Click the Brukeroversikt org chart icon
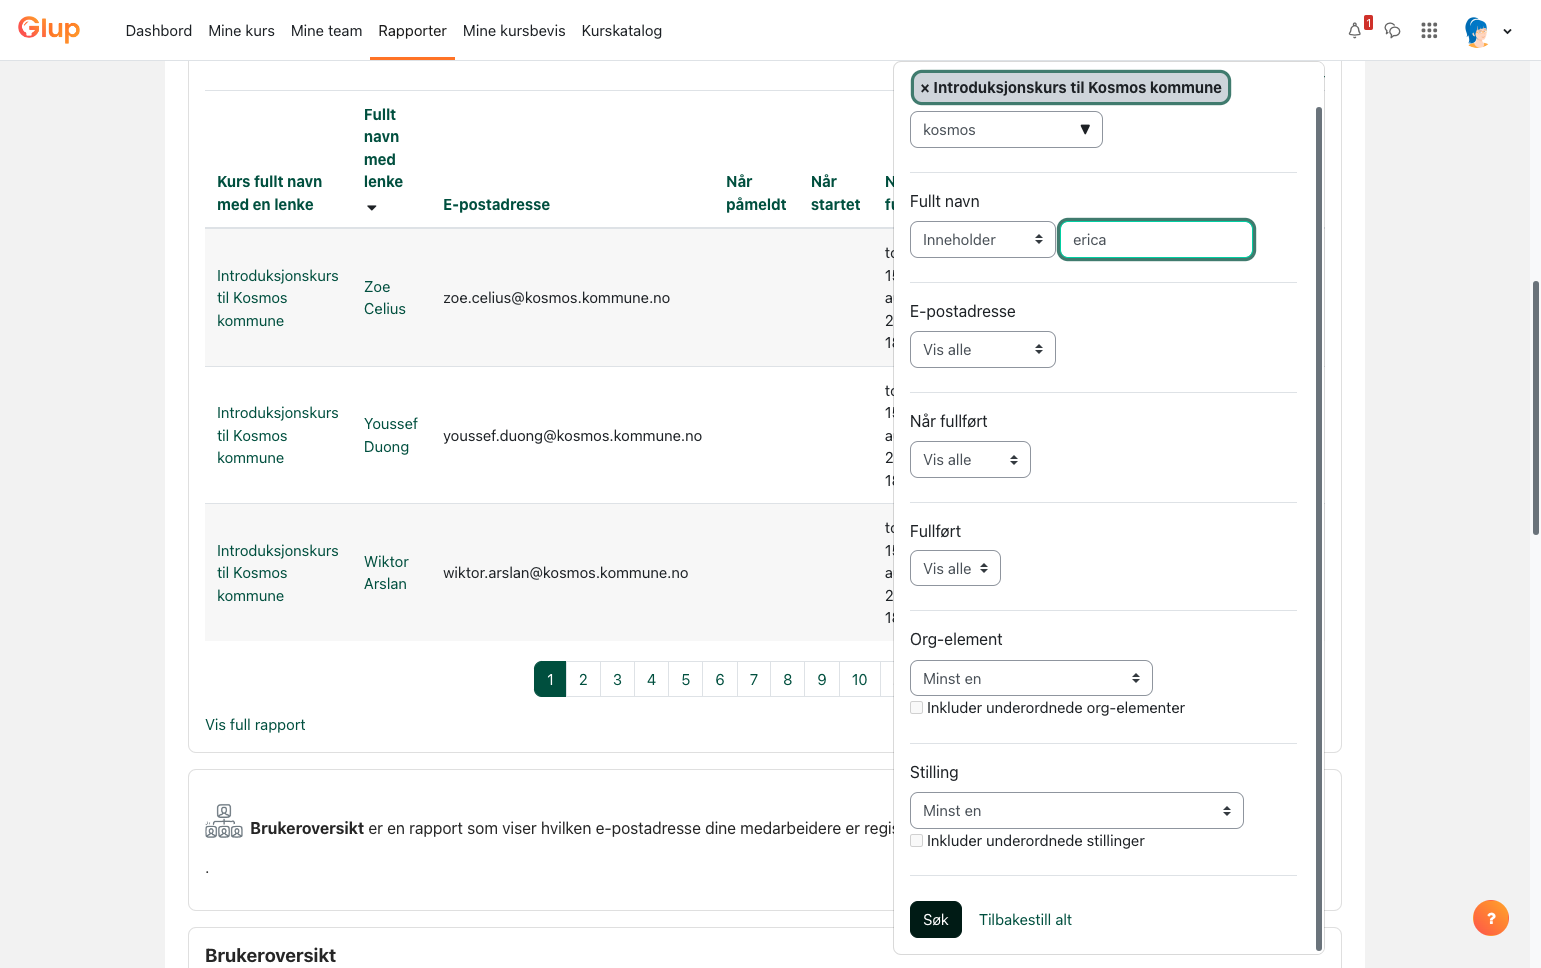 (224, 821)
